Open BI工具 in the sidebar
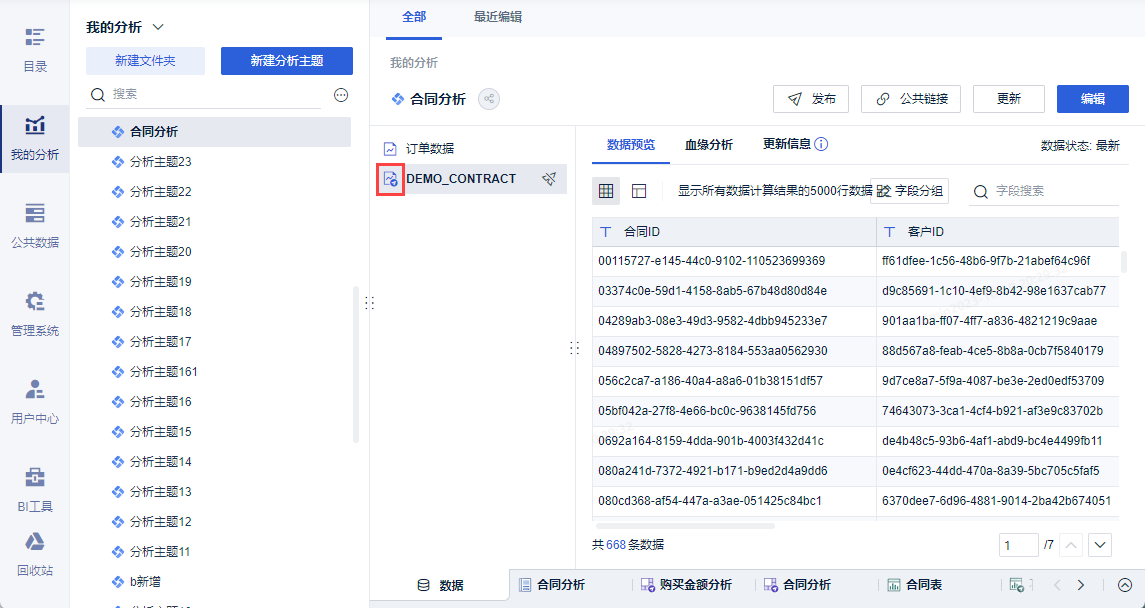The width and height of the screenshot is (1145, 608). point(35,490)
